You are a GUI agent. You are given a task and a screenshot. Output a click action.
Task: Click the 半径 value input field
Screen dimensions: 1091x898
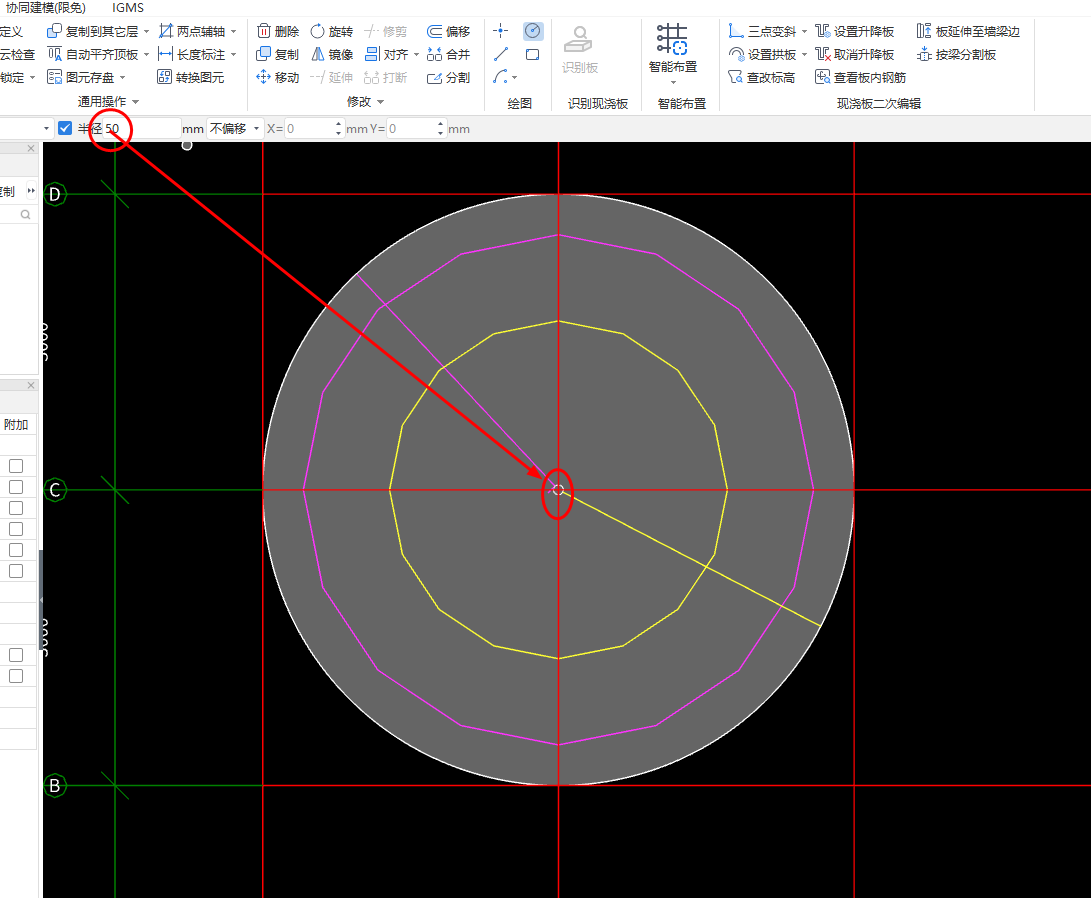click(142, 129)
